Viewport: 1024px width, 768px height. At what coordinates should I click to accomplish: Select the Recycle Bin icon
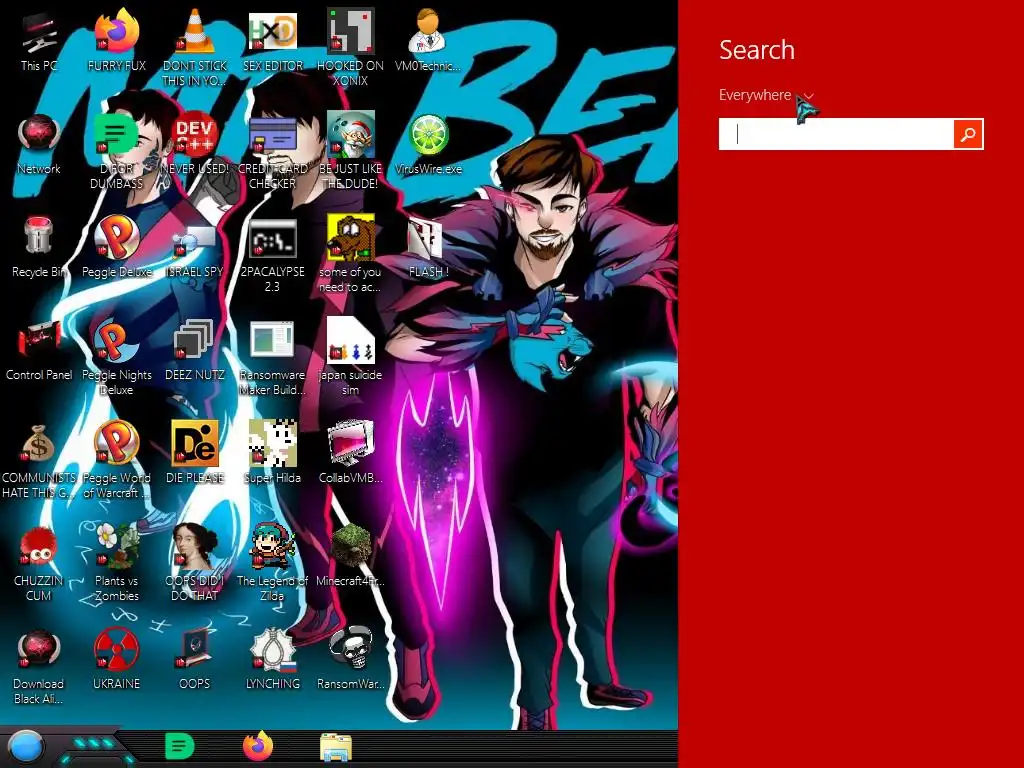(39, 235)
